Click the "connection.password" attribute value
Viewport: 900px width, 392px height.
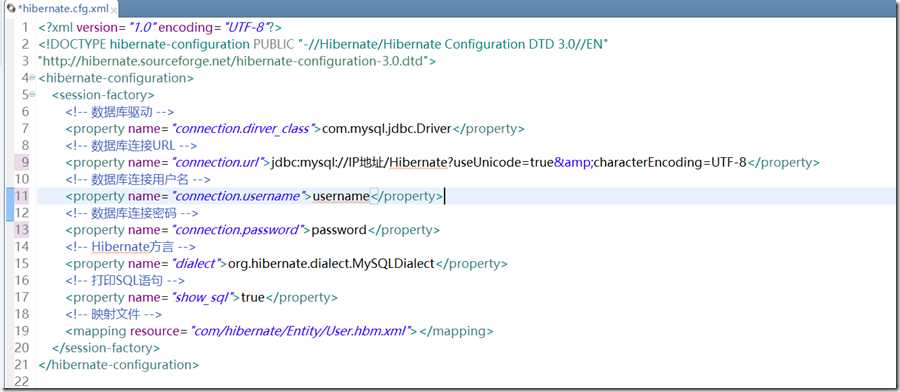[x=238, y=230]
